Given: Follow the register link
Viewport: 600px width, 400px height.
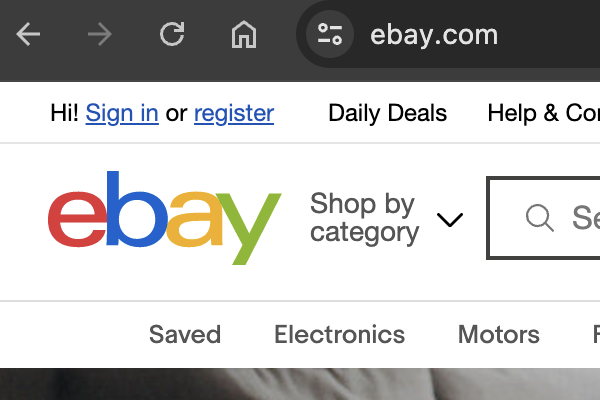Looking at the screenshot, I should coord(234,113).
